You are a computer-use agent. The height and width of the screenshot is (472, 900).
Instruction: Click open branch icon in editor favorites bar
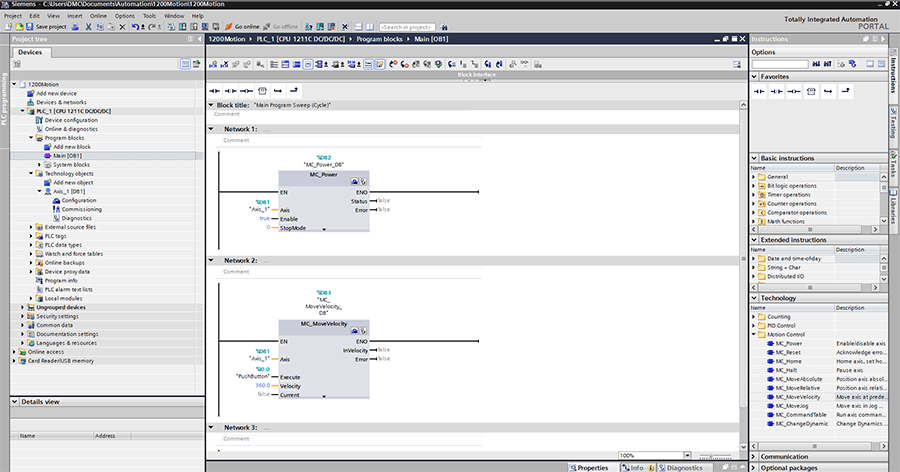pyautogui.click(x=278, y=91)
